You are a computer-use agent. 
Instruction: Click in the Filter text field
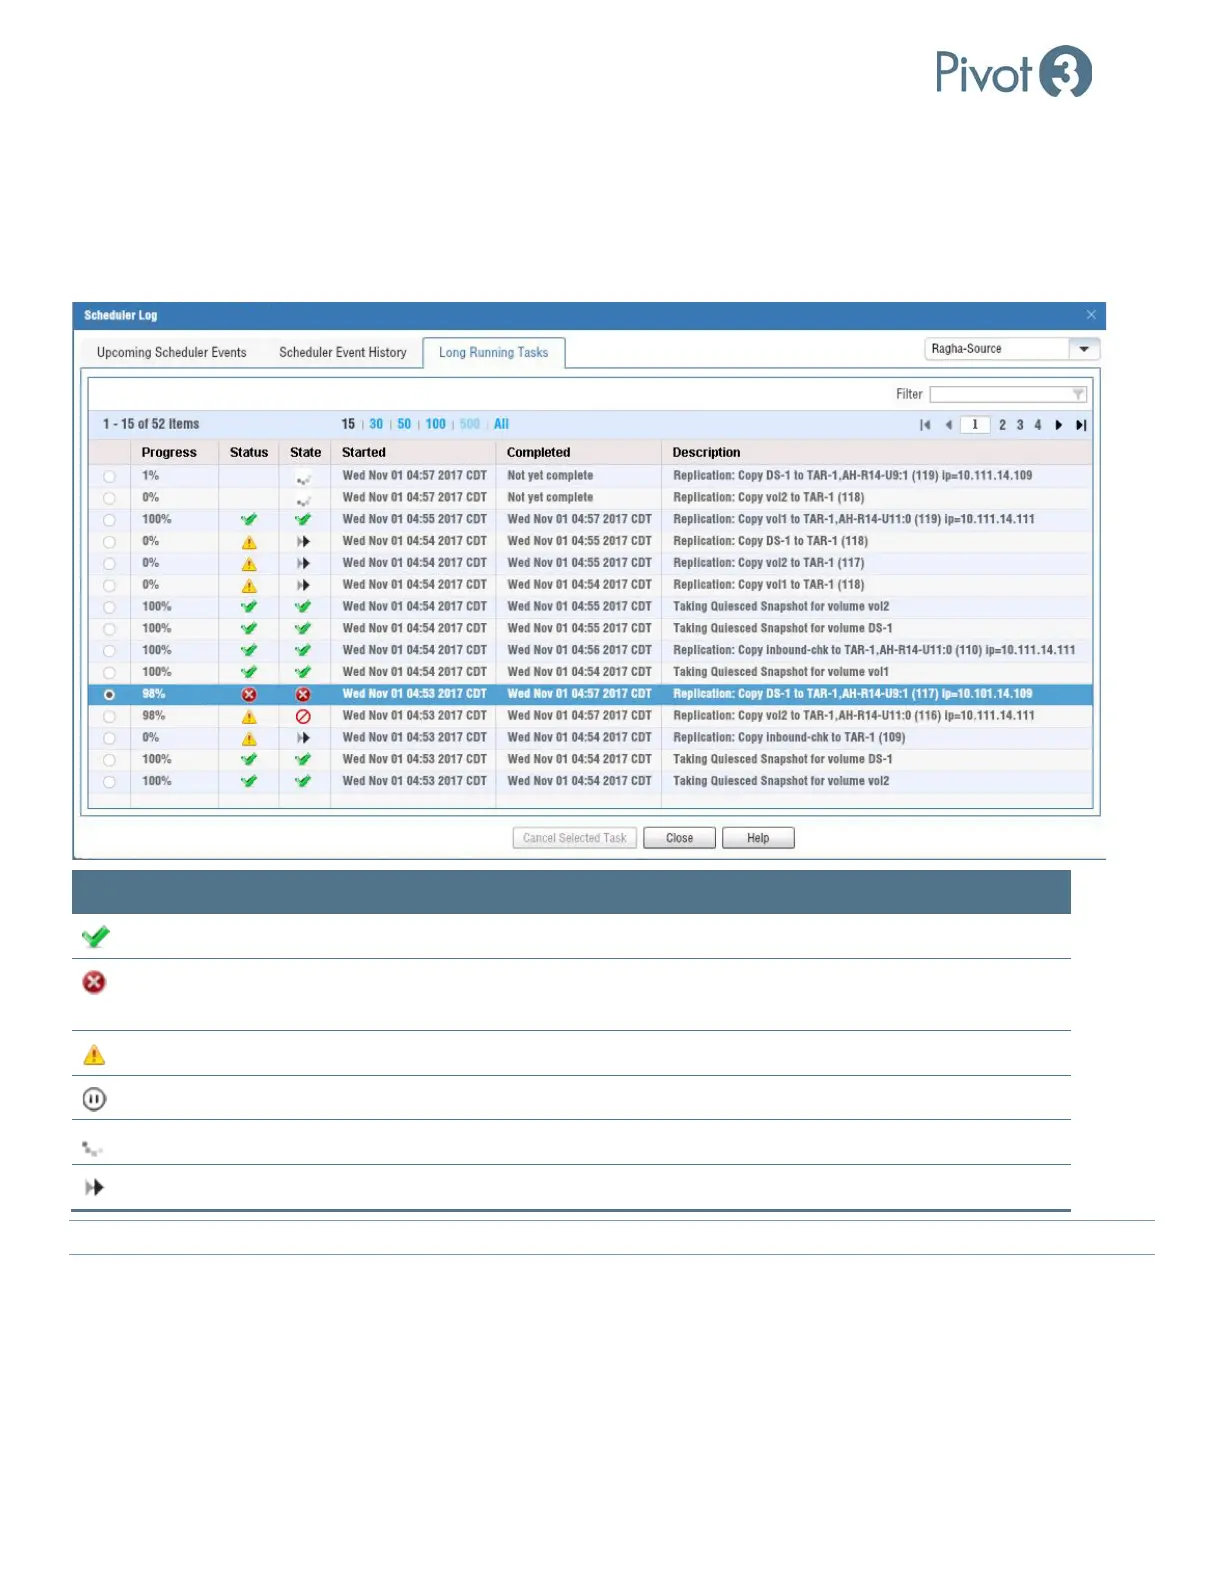1000,394
